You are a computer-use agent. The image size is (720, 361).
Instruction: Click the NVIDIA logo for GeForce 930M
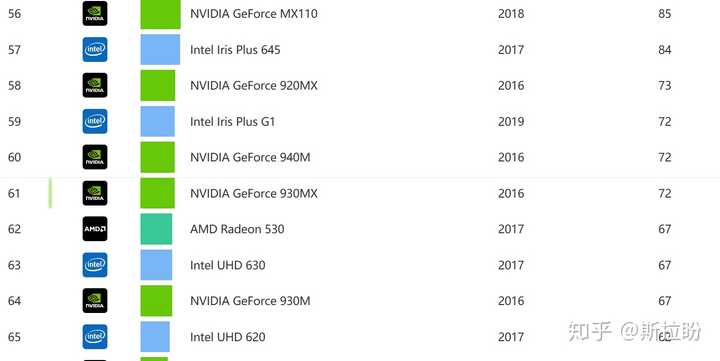point(95,301)
